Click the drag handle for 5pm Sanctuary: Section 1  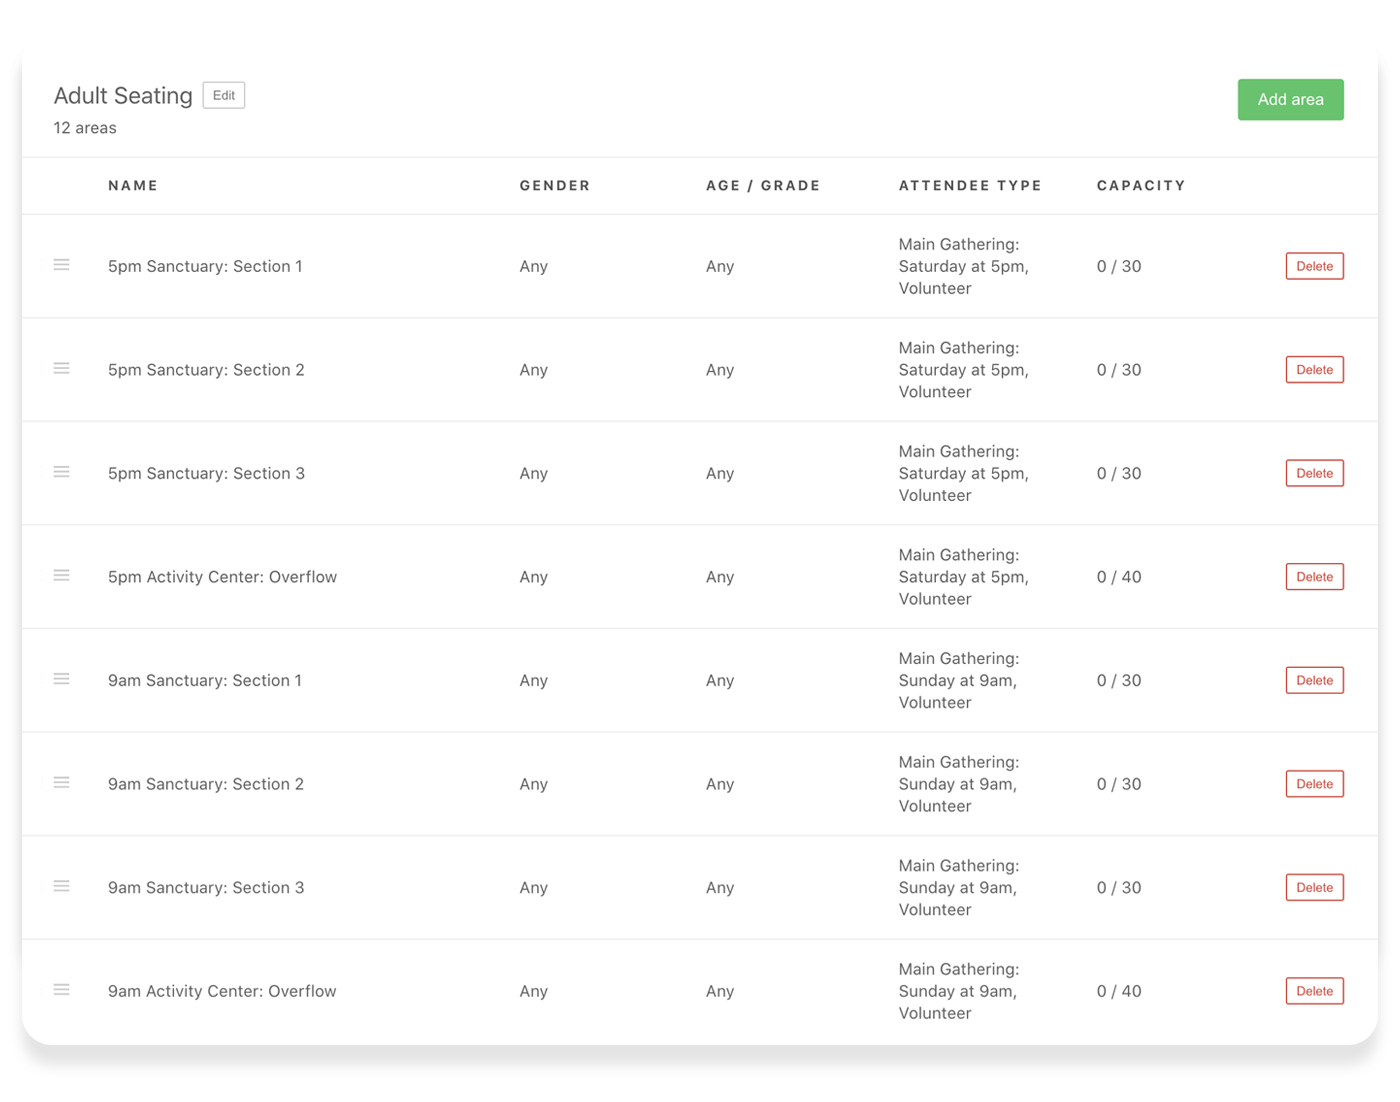(x=61, y=265)
